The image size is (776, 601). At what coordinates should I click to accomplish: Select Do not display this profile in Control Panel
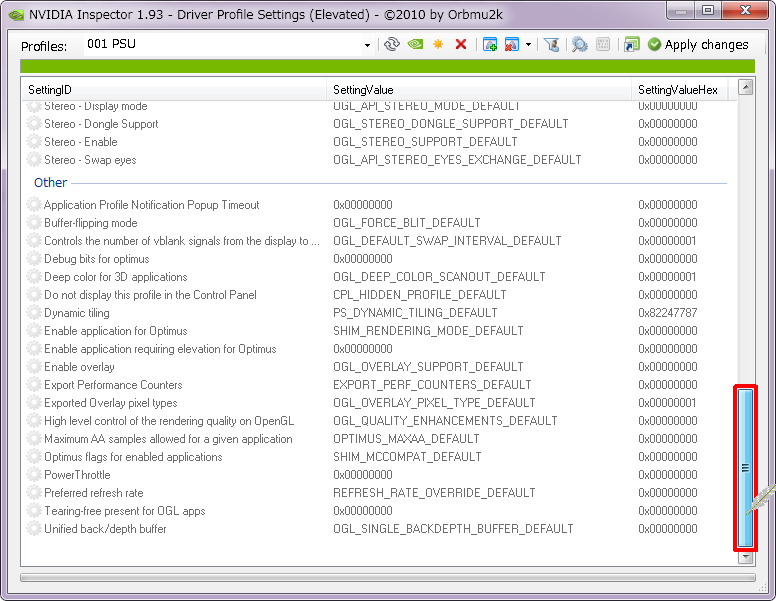point(376,295)
